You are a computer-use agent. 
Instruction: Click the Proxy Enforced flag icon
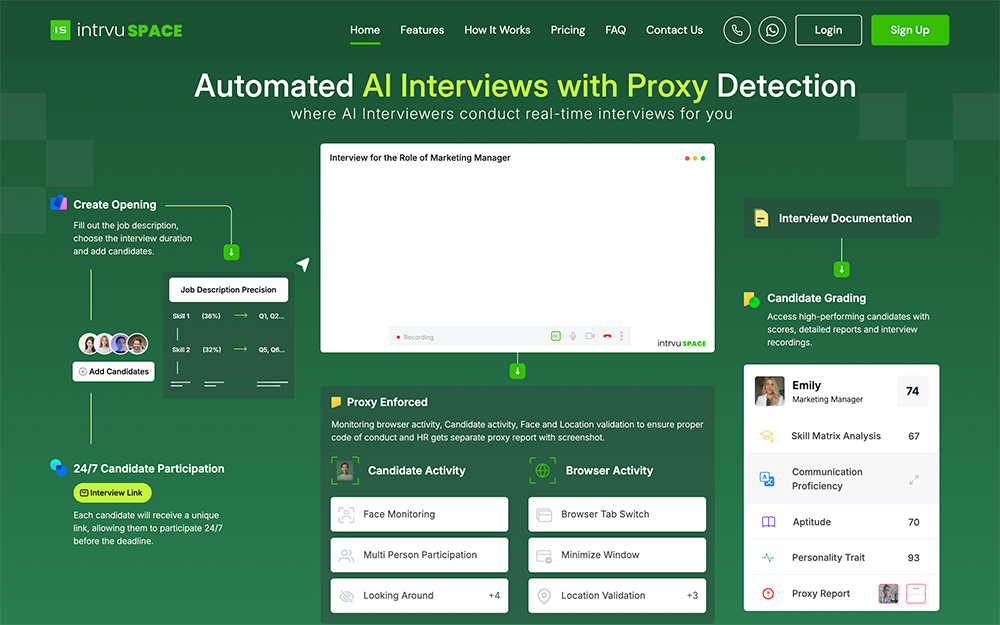(335, 402)
